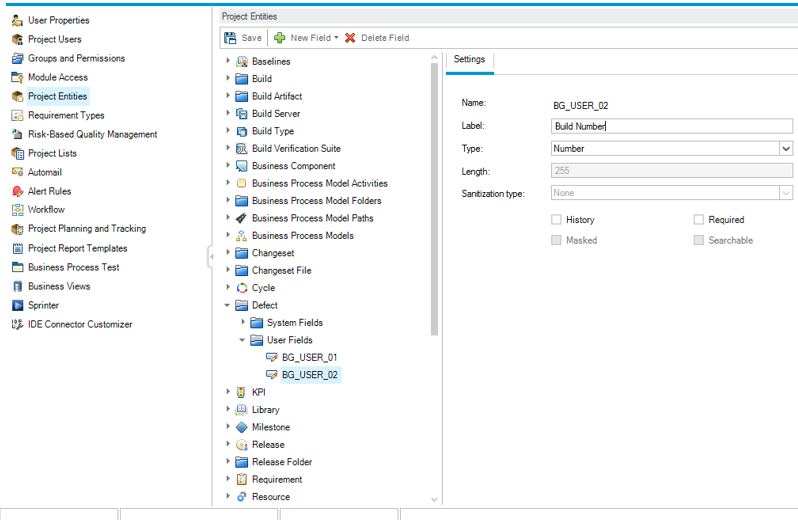This screenshot has height=520, width=798.
Task: Expand the System Fields folder
Action: coord(243,323)
